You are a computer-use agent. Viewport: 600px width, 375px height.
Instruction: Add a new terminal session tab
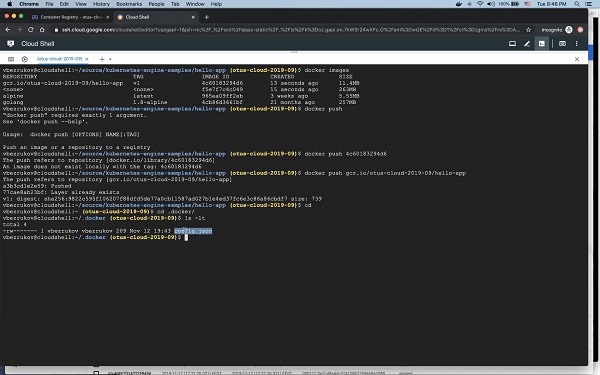(102, 59)
